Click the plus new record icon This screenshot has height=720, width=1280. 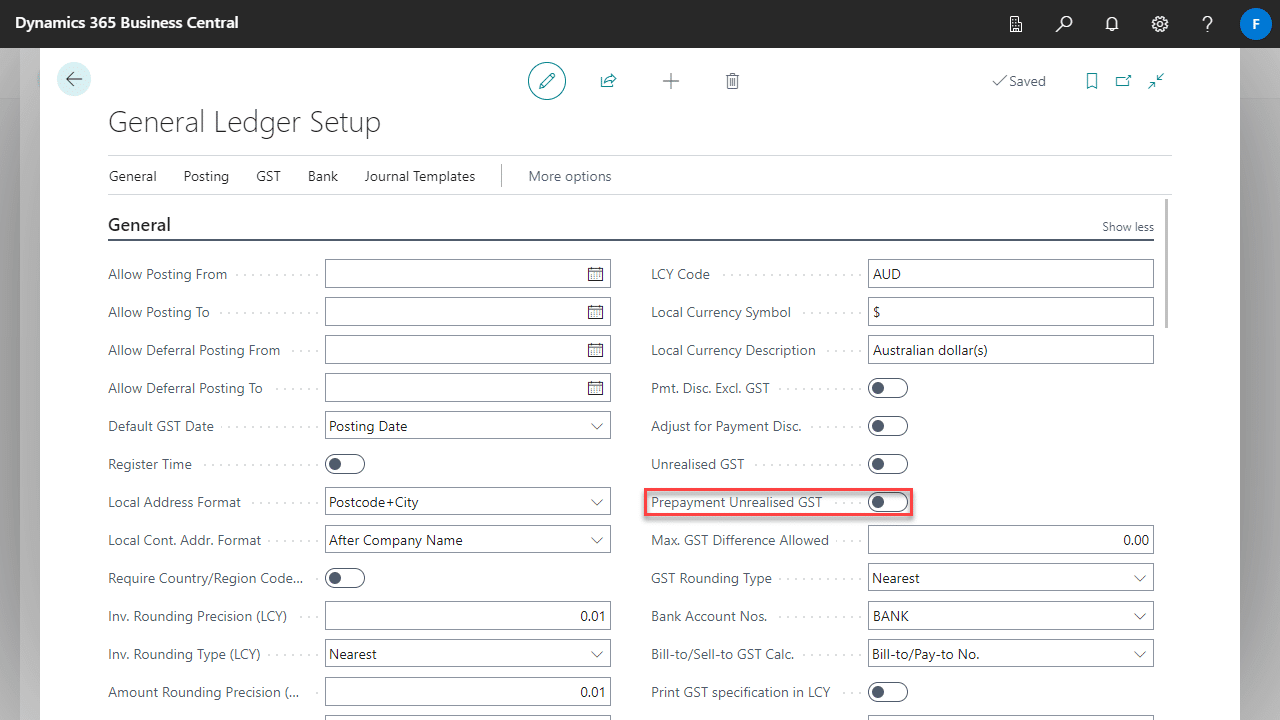(671, 81)
